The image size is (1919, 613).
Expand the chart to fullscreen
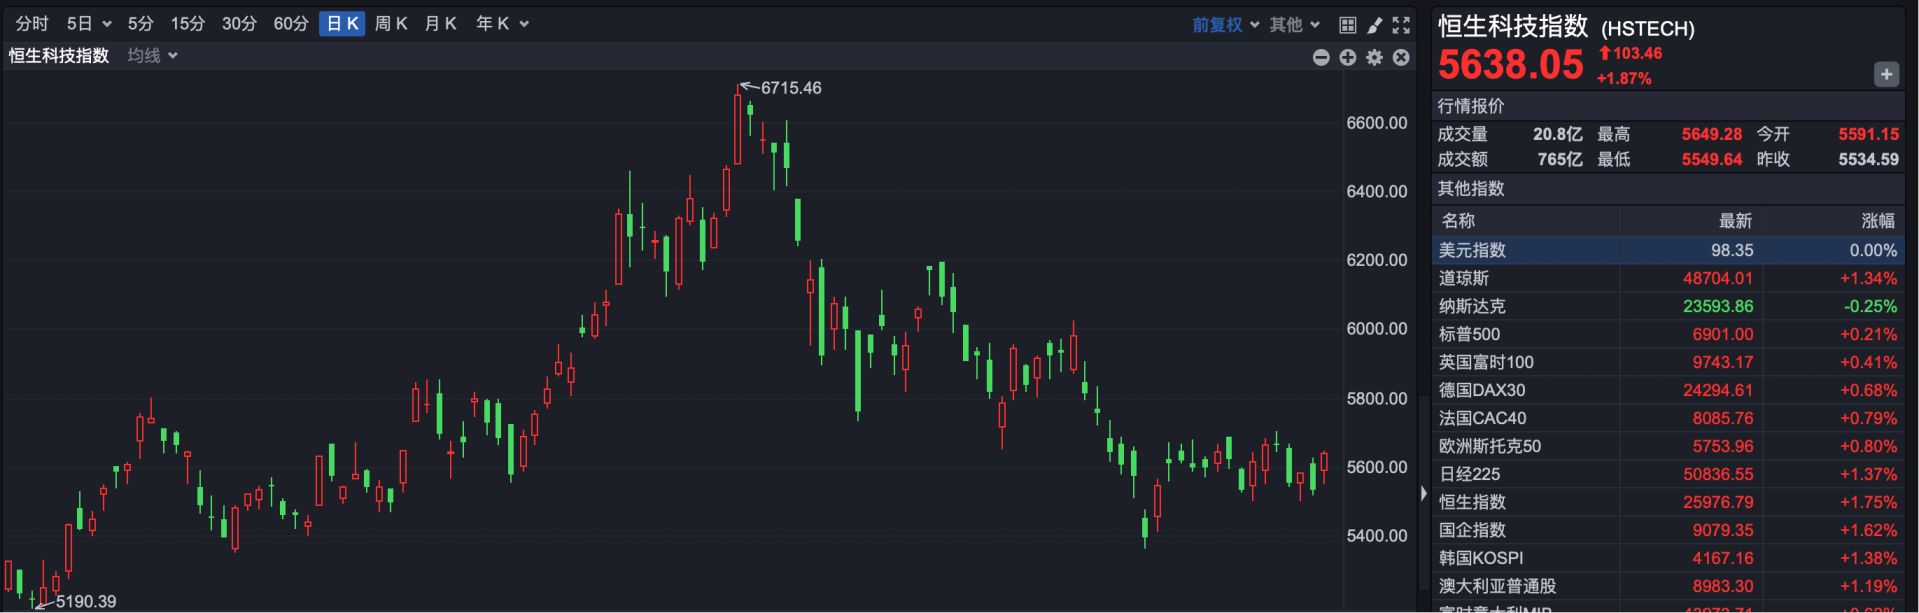(1401, 25)
